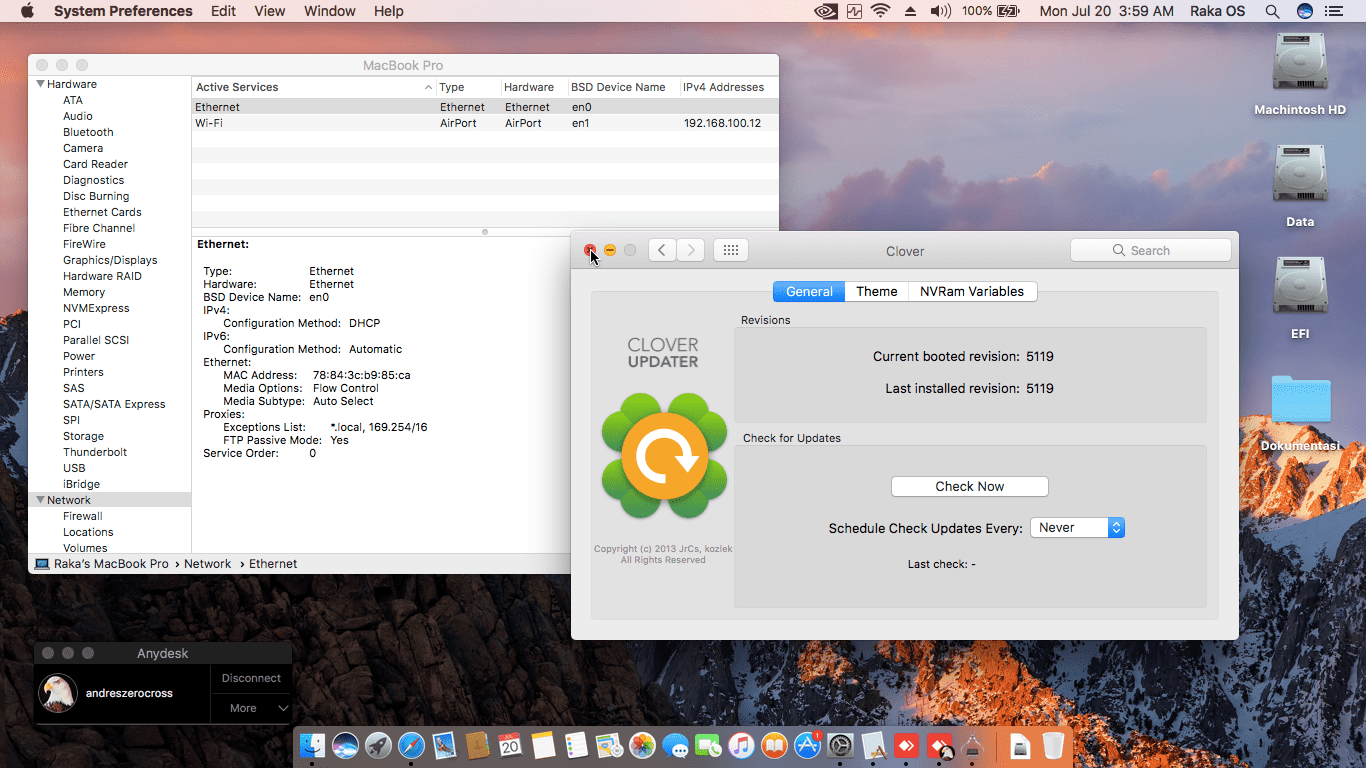
Task: Collapse the Hardware section triangle
Action: pos(41,84)
